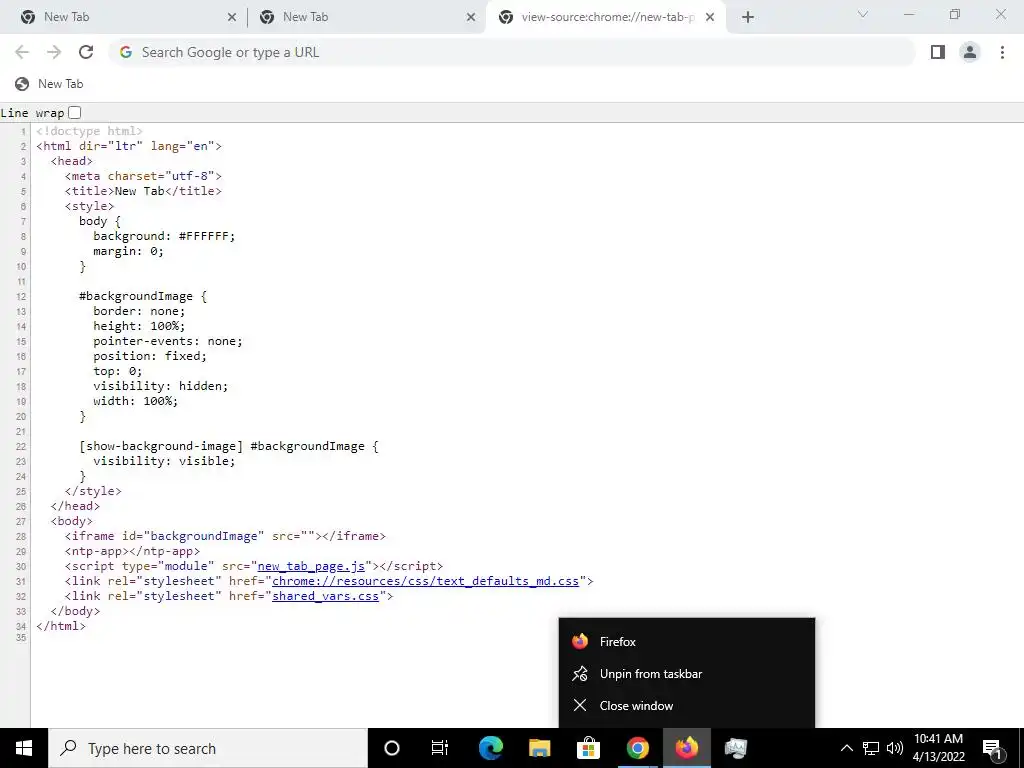Click the back navigation arrow
Viewport: 1024px width, 768px height.
coord(22,52)
